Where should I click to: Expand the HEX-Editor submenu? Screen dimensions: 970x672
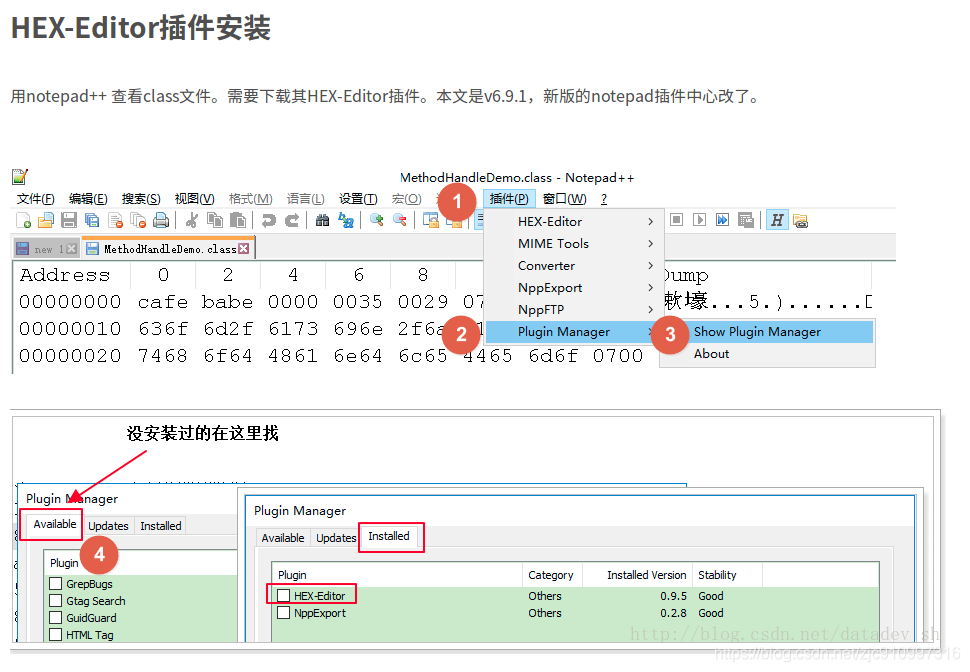[574, 222]
